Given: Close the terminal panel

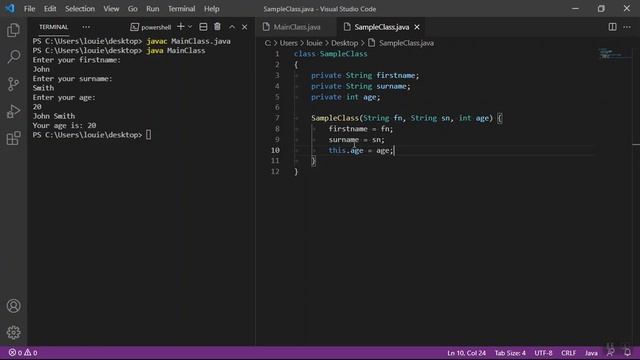Looking at the screenshot, I should [244, 27].
